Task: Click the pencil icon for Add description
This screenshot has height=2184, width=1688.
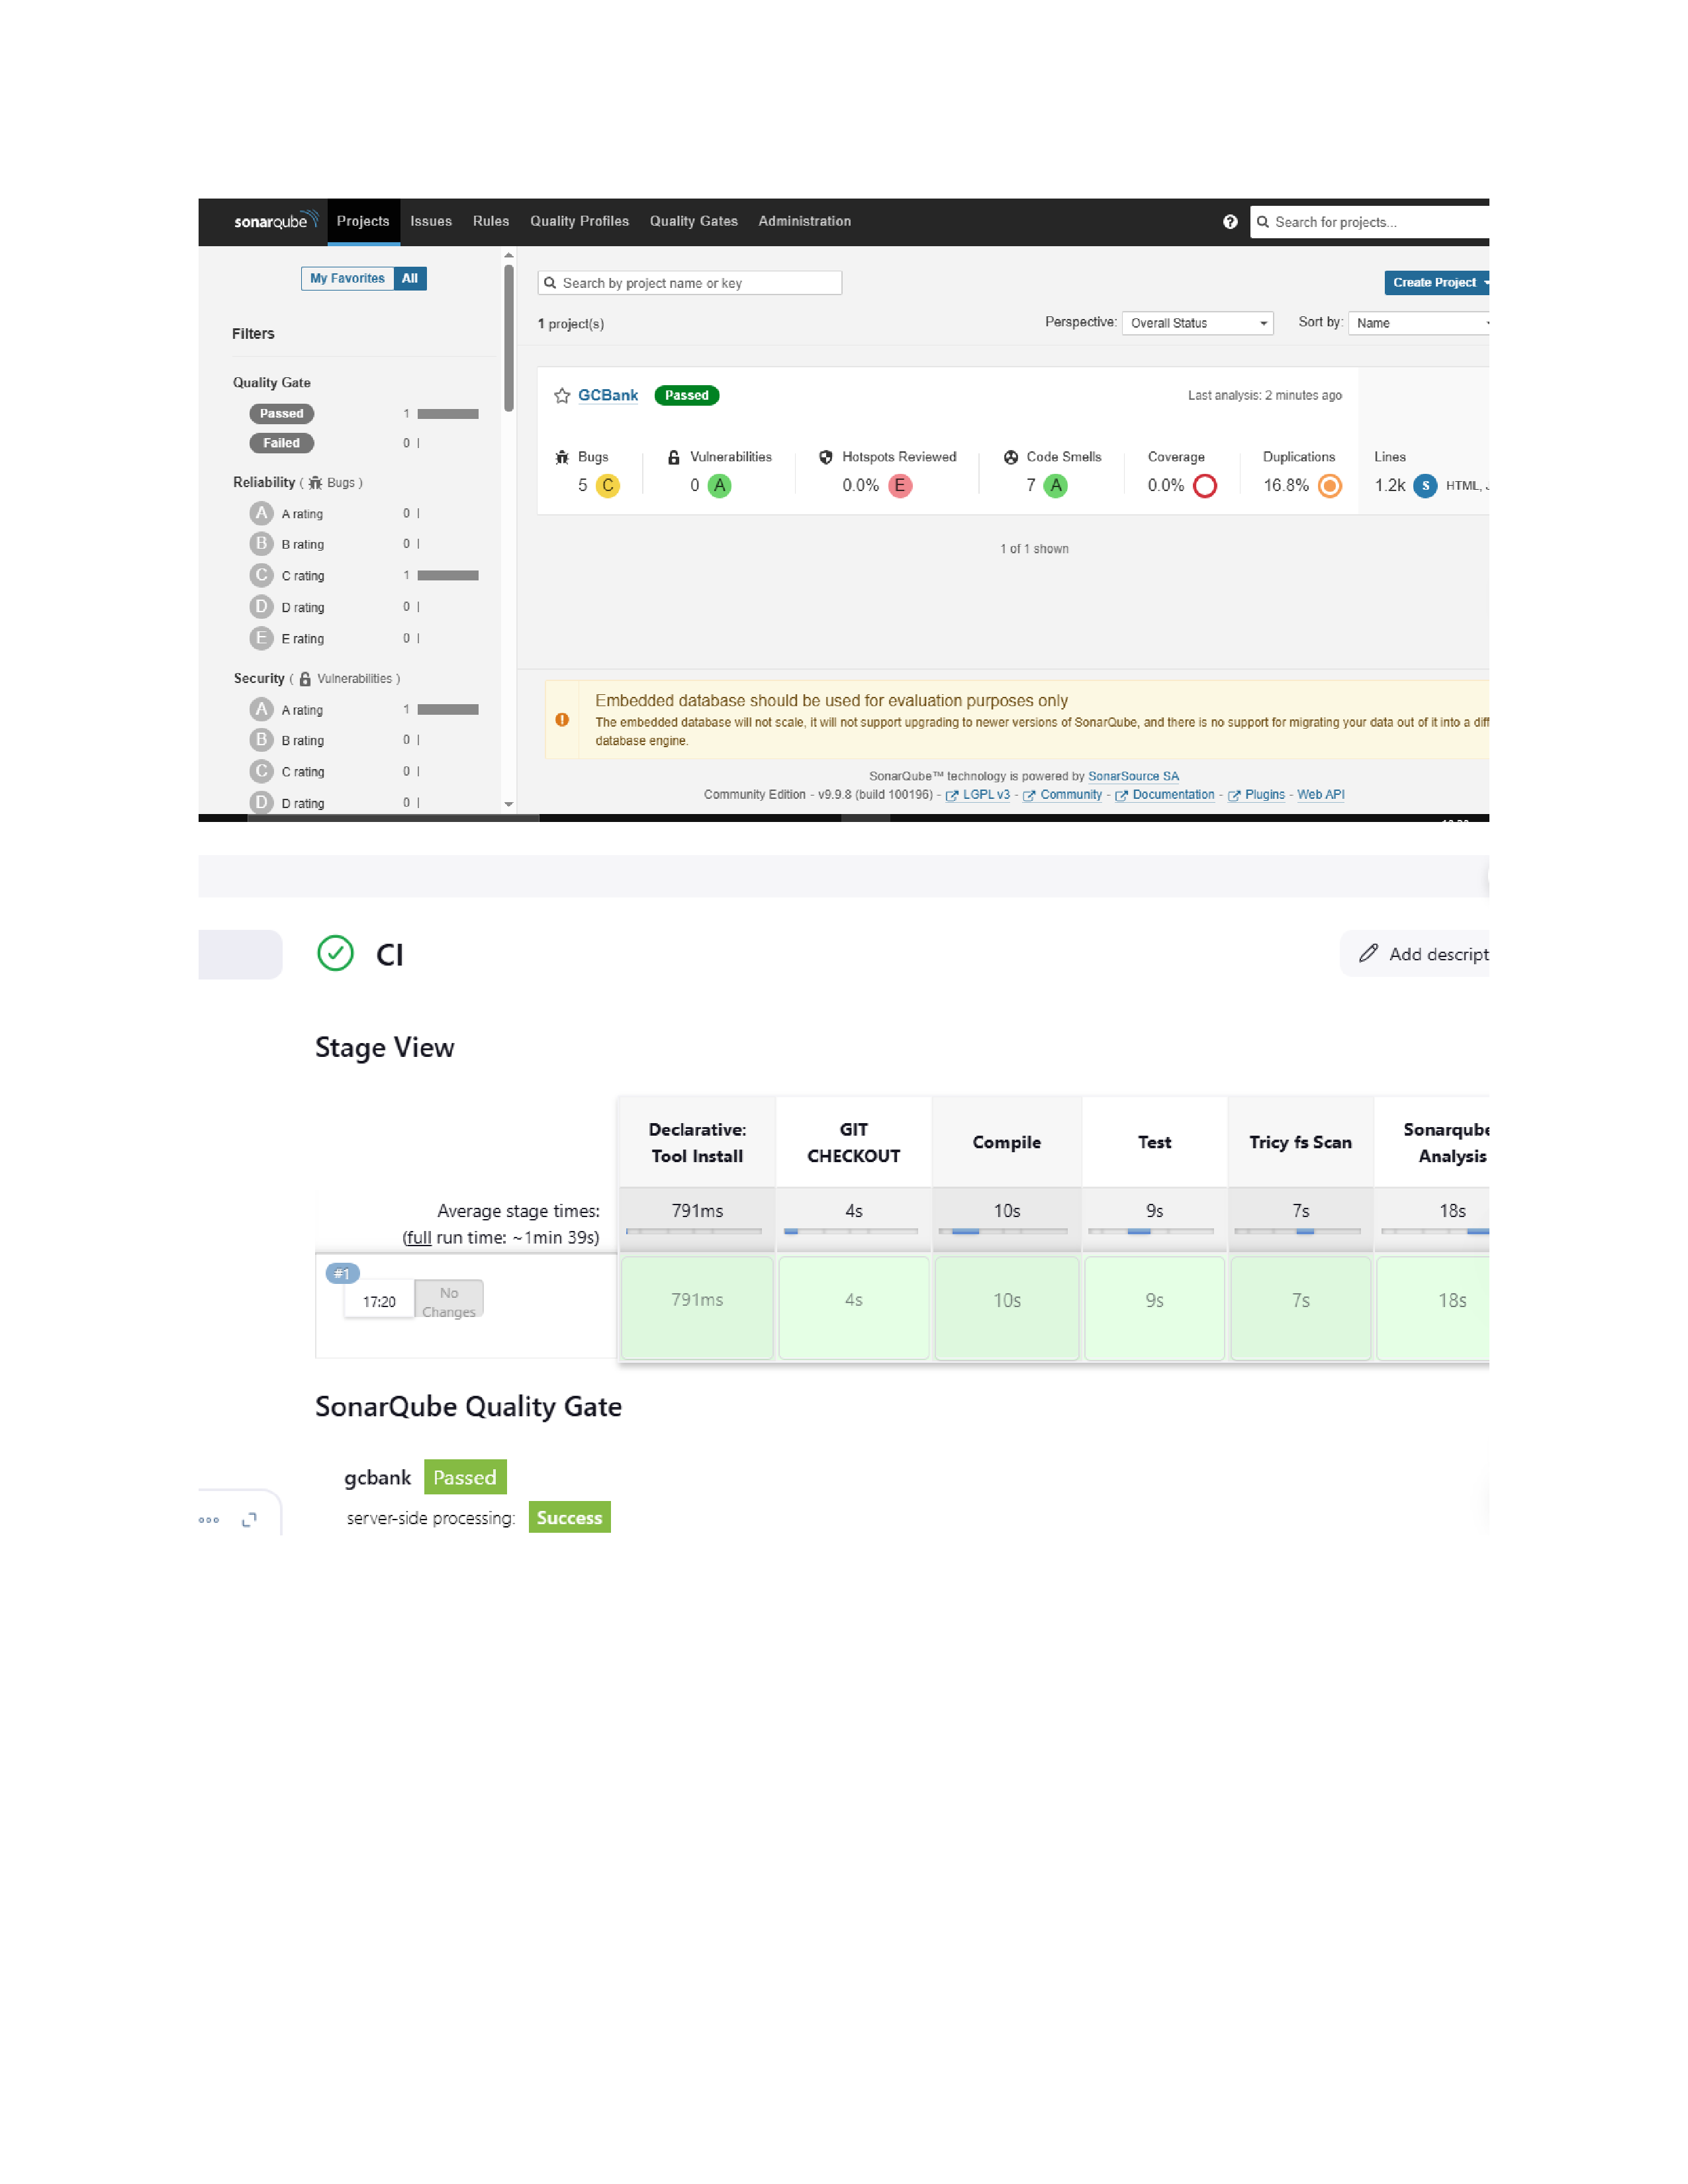Action: point(1368,954)
